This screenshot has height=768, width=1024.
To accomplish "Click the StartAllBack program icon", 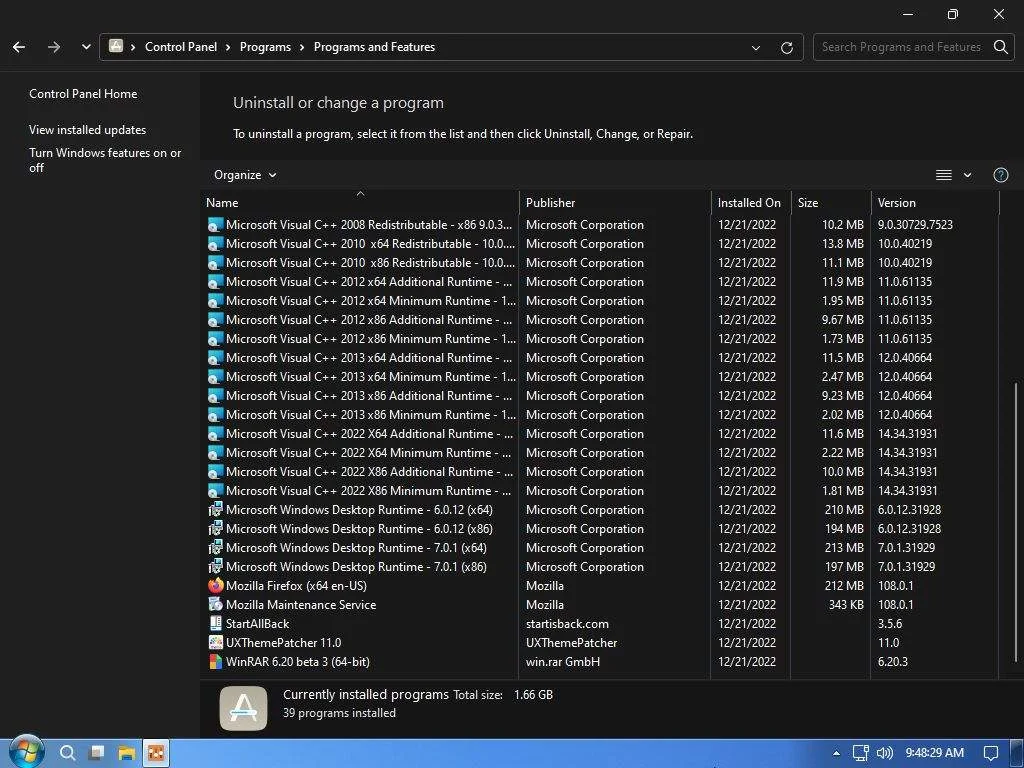I will (216, 623).
